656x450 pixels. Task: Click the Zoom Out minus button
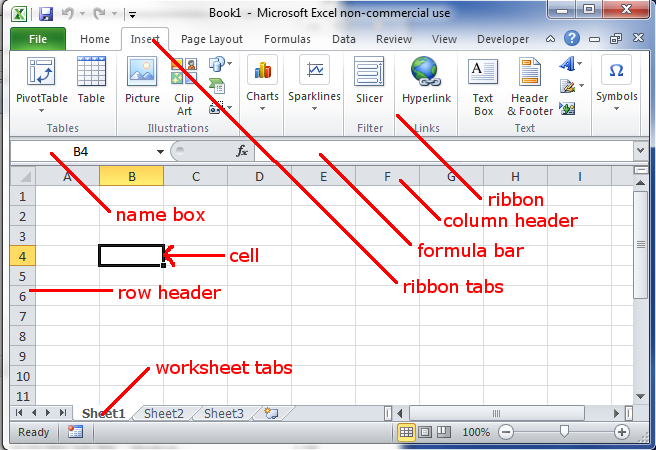click(506, 432)
